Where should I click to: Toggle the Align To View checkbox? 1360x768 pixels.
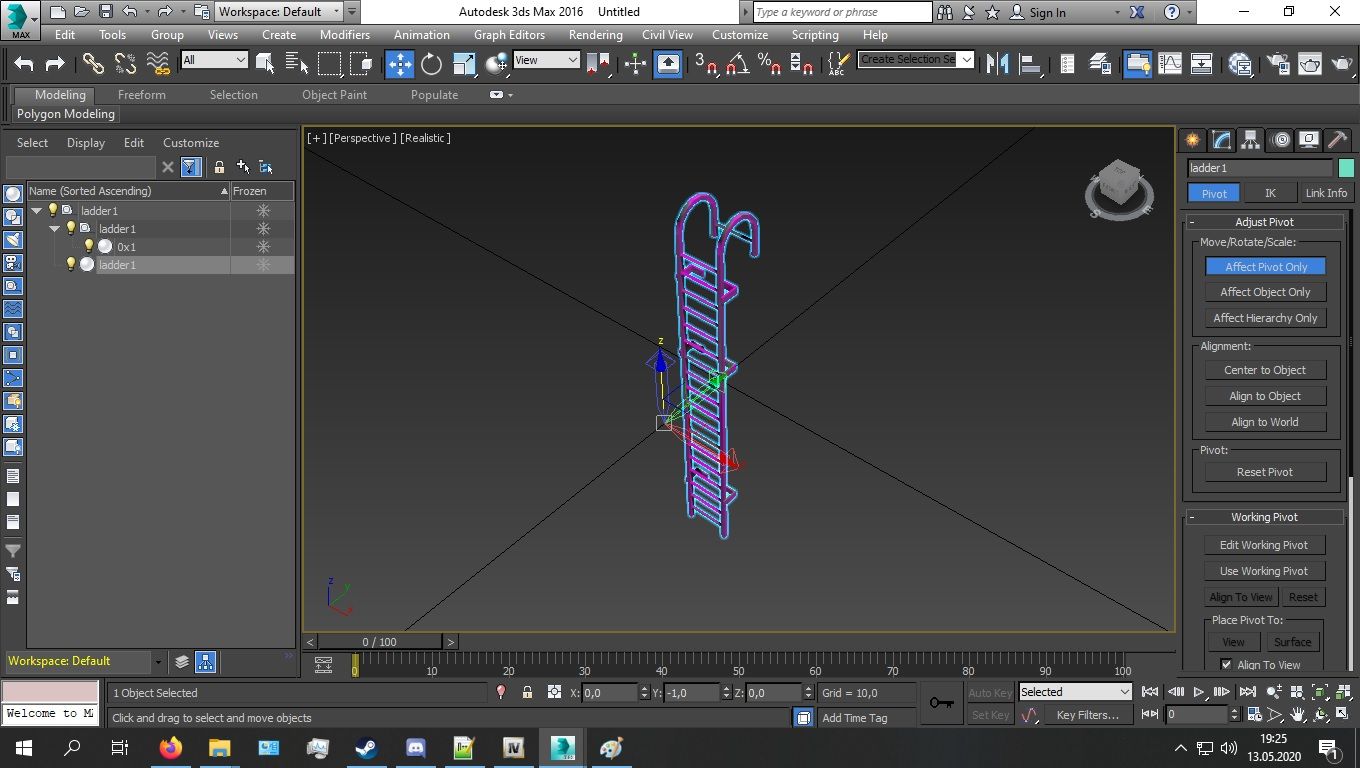[1227, 665]
